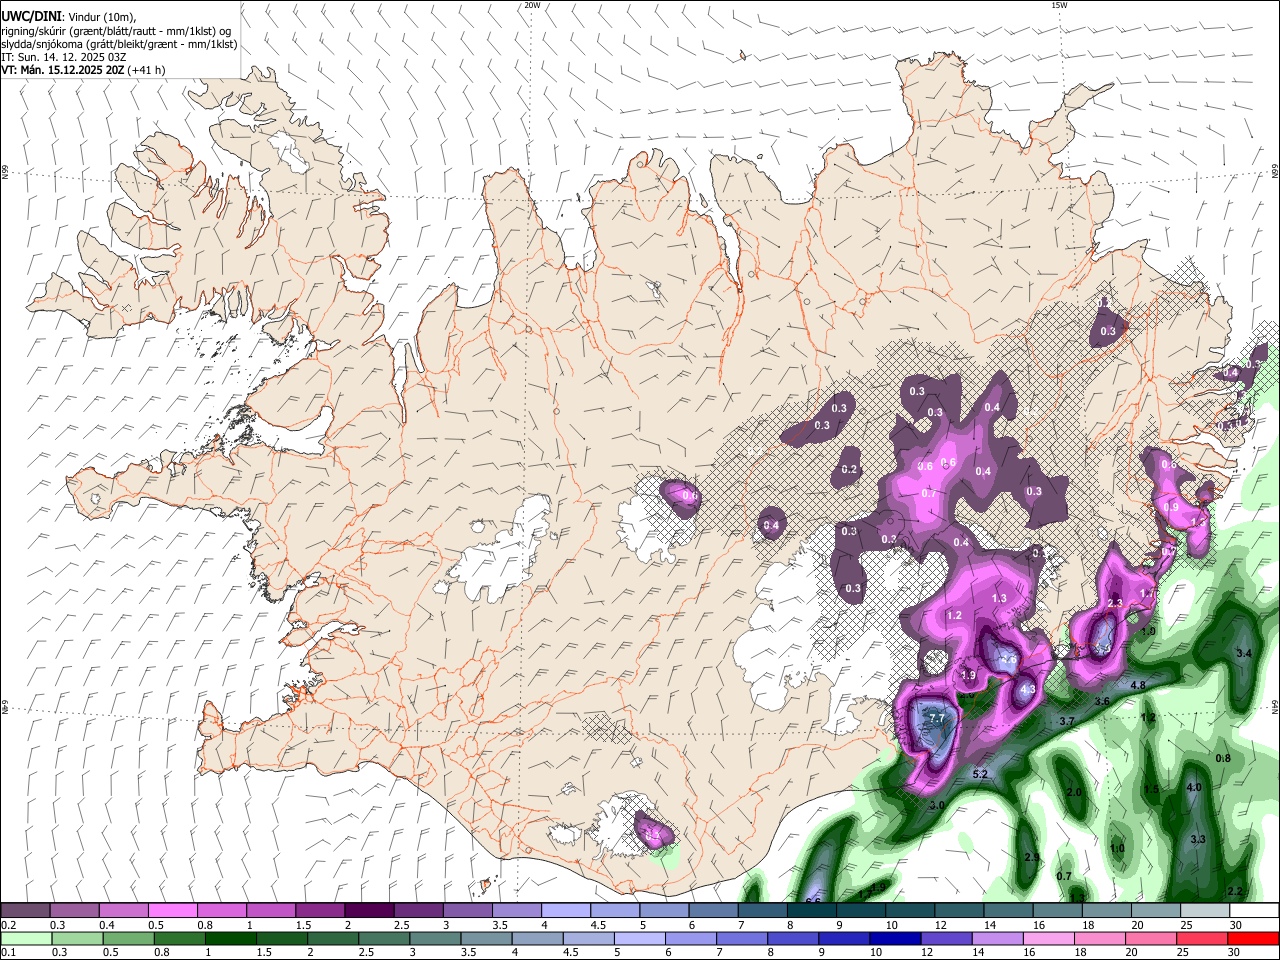1280x960 pixels.
Task: Click the palest green swatch above the 0.1 label
Action: click(x=26, y=938)
